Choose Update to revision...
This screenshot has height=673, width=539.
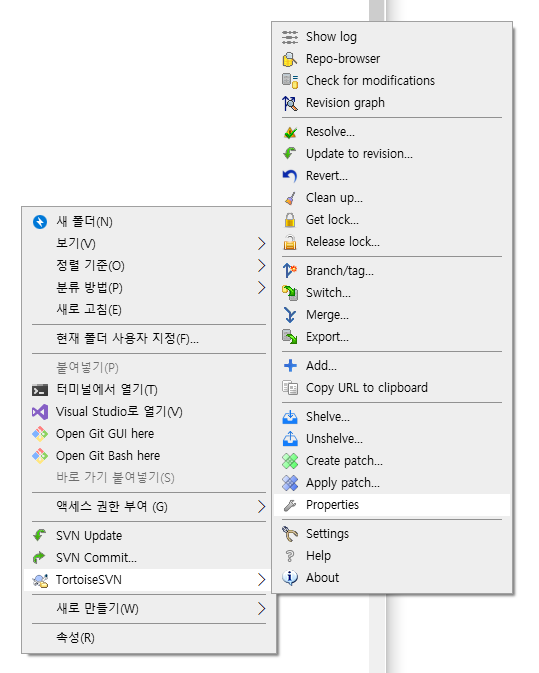(x=392, y=154)
